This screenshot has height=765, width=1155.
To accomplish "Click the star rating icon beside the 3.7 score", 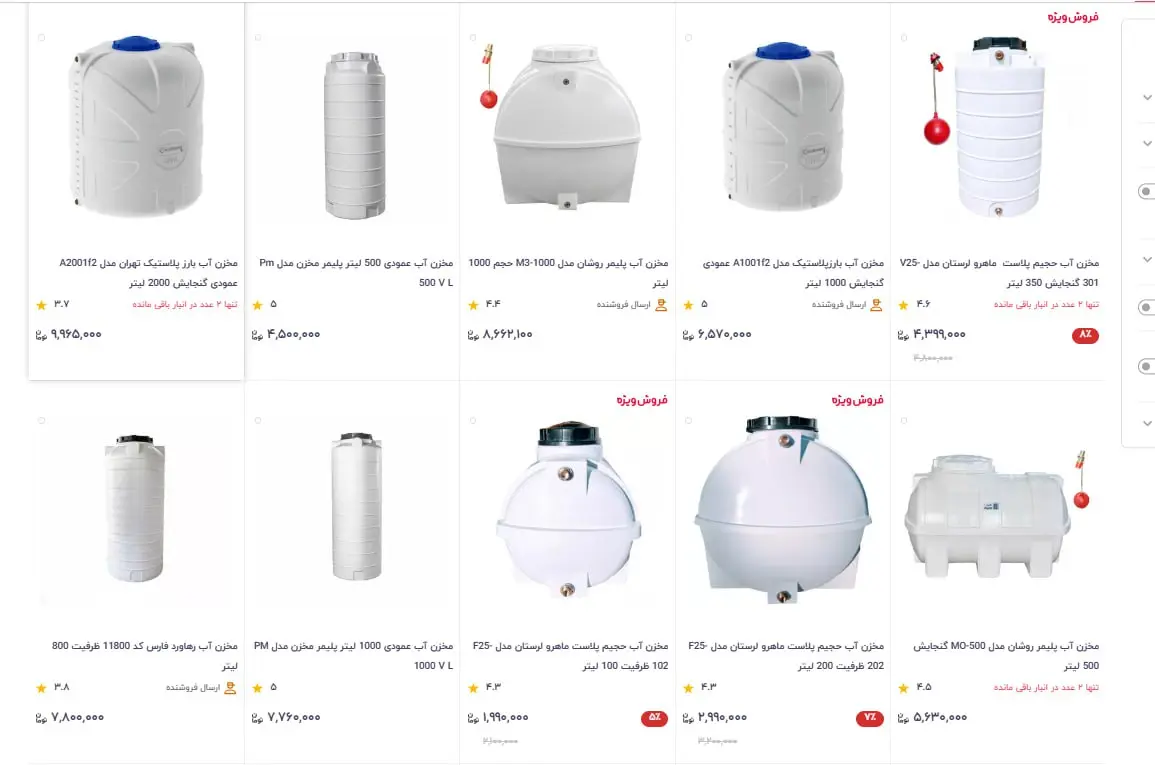I will pos(41,305).
